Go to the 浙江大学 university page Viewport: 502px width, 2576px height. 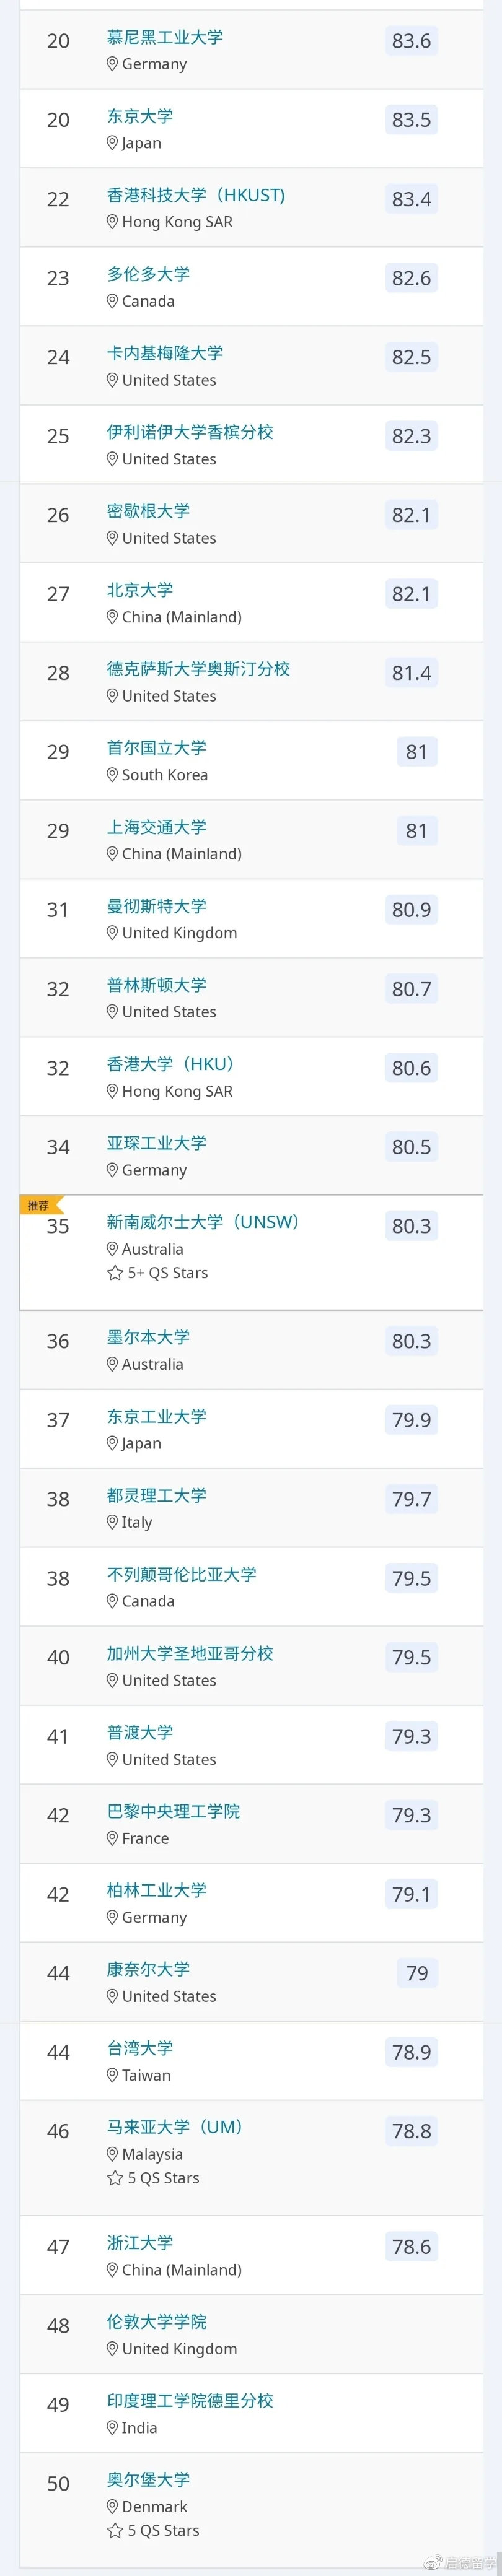click(140, 2242)
